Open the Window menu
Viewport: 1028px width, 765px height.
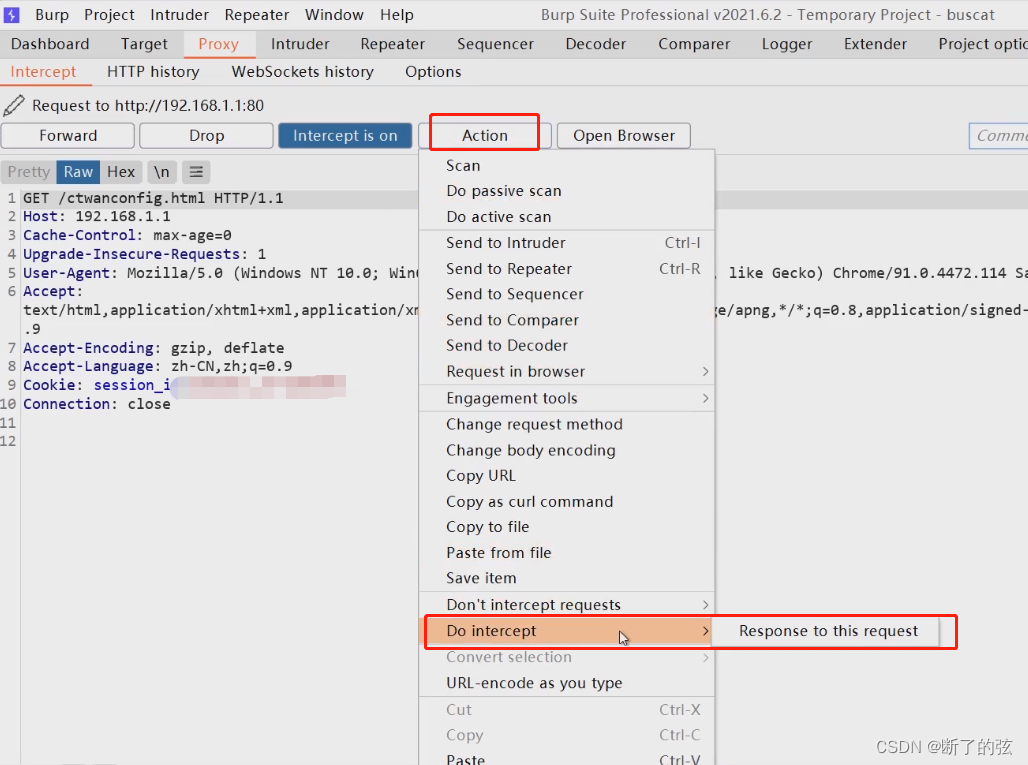[x=334, y=14]
